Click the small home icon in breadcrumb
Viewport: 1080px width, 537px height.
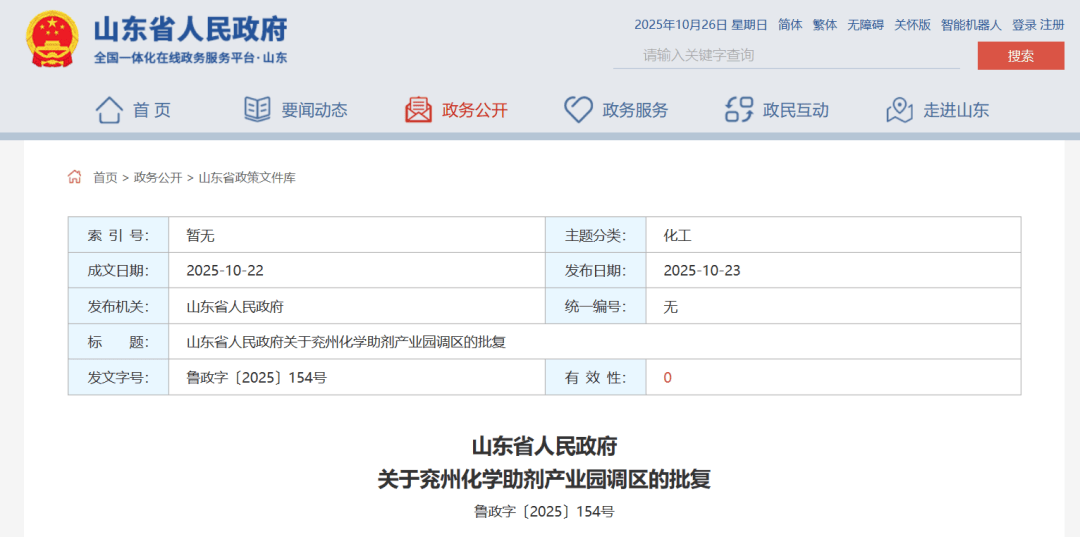(x=75, y=177)
